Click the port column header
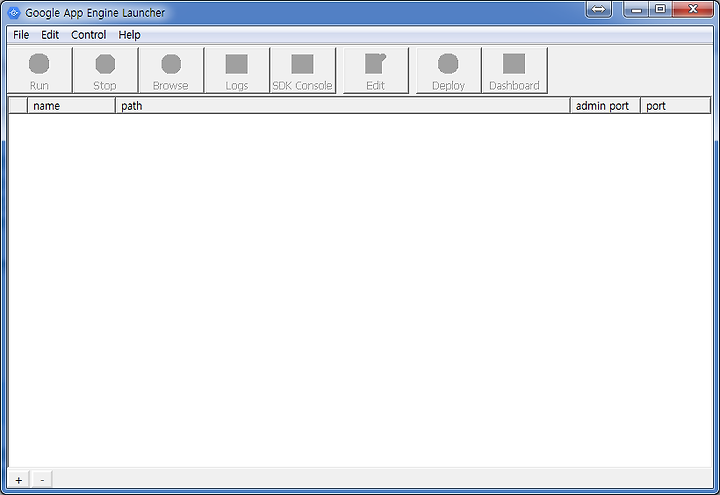The height and width of the screenshot is (495, 720). pyautogui.click(x=675, y=106)
